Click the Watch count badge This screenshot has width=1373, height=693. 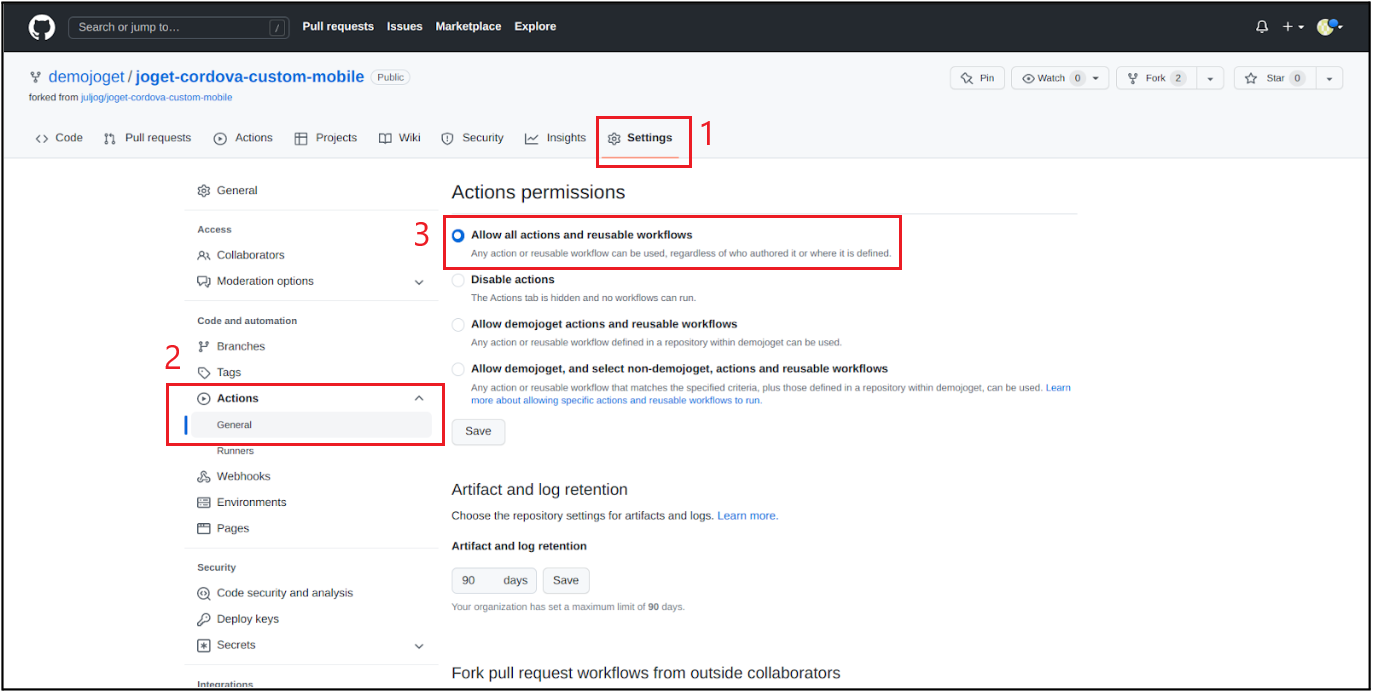pyautogui.click(x=1077, y=78)
